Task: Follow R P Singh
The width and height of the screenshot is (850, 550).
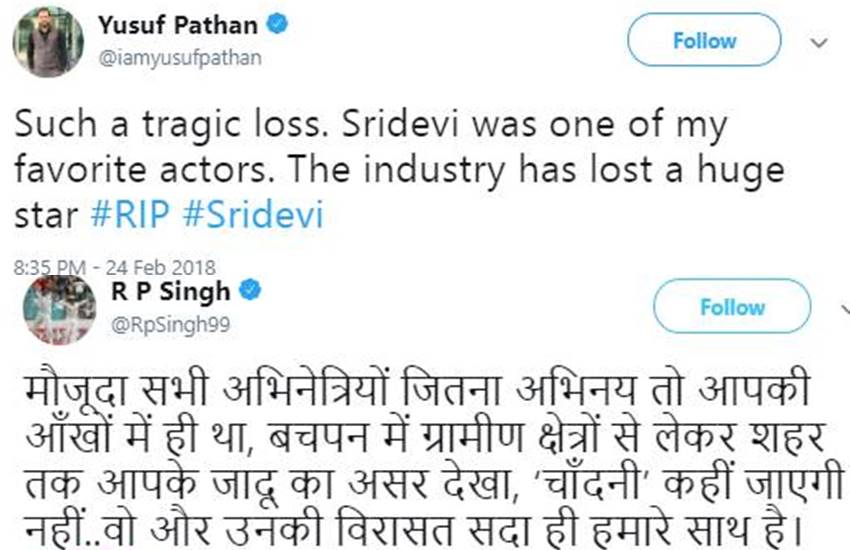Action: pyautogui.click(x=732, y=307)
